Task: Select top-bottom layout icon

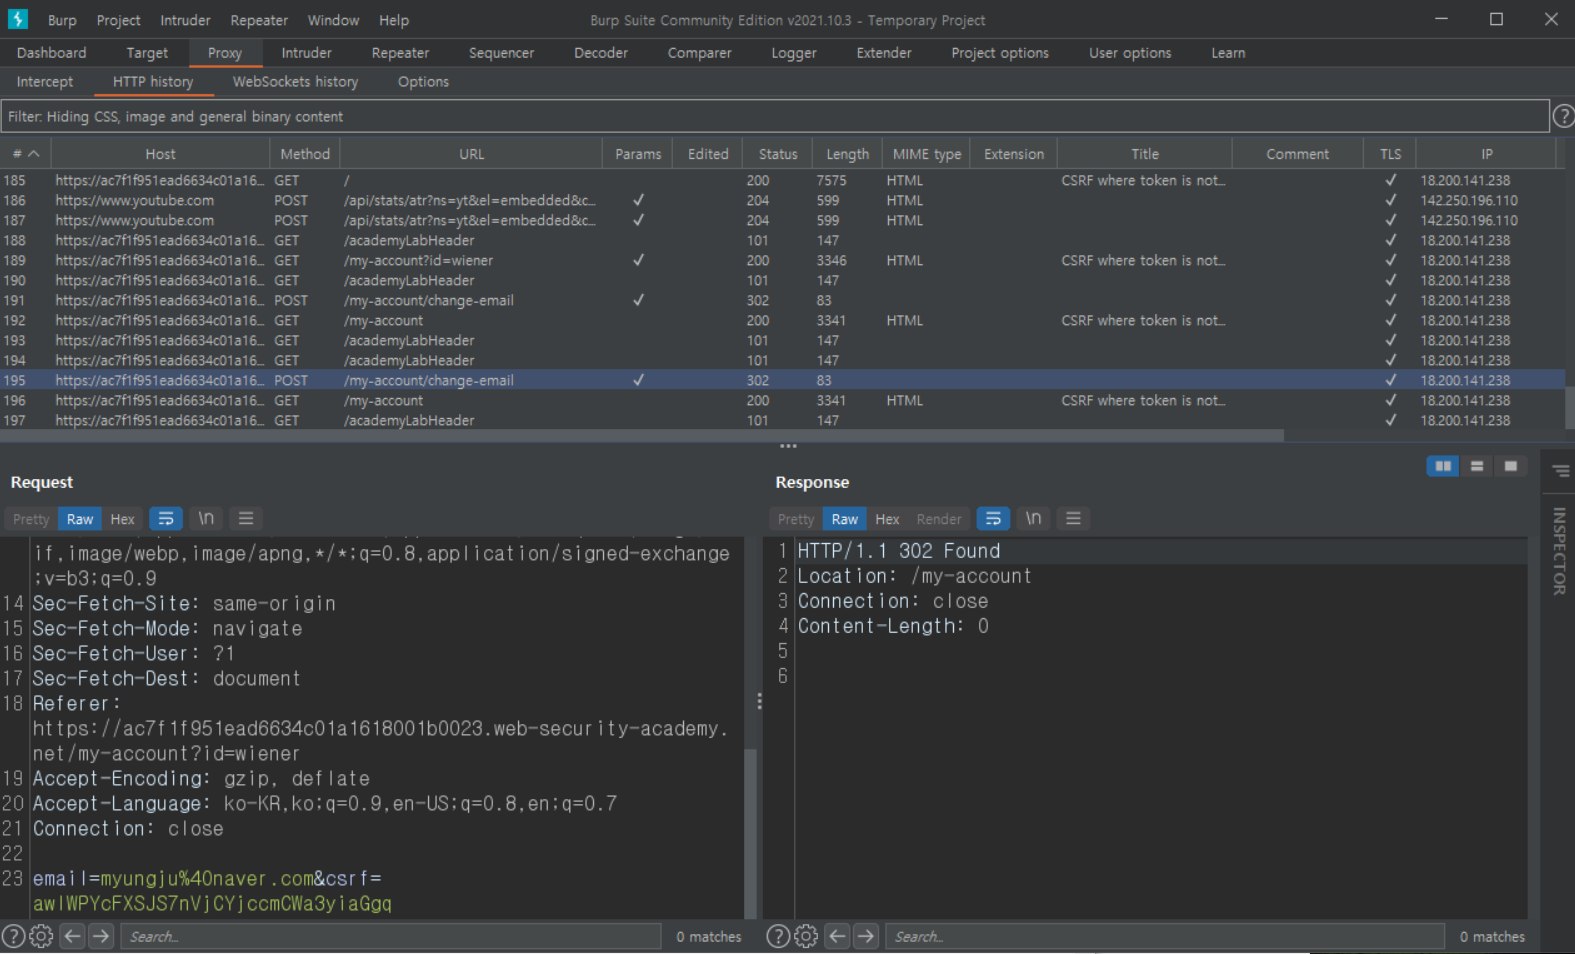Action: (x=1477, y=466)
